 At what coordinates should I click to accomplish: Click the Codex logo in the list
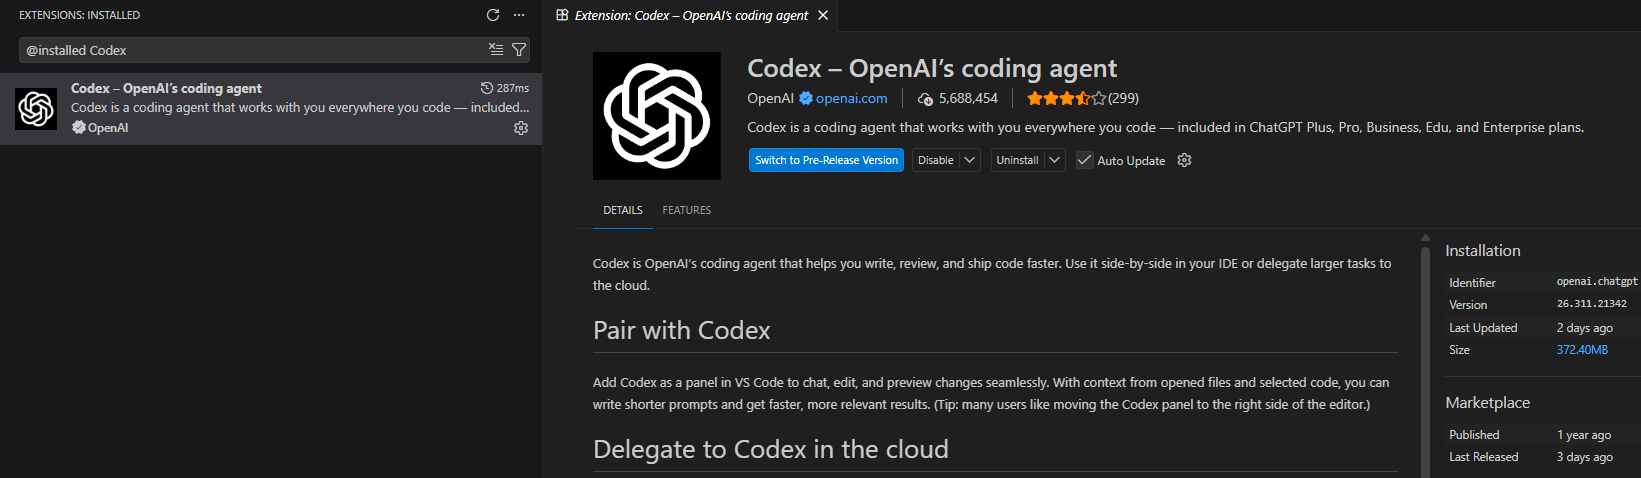point(36,108)
